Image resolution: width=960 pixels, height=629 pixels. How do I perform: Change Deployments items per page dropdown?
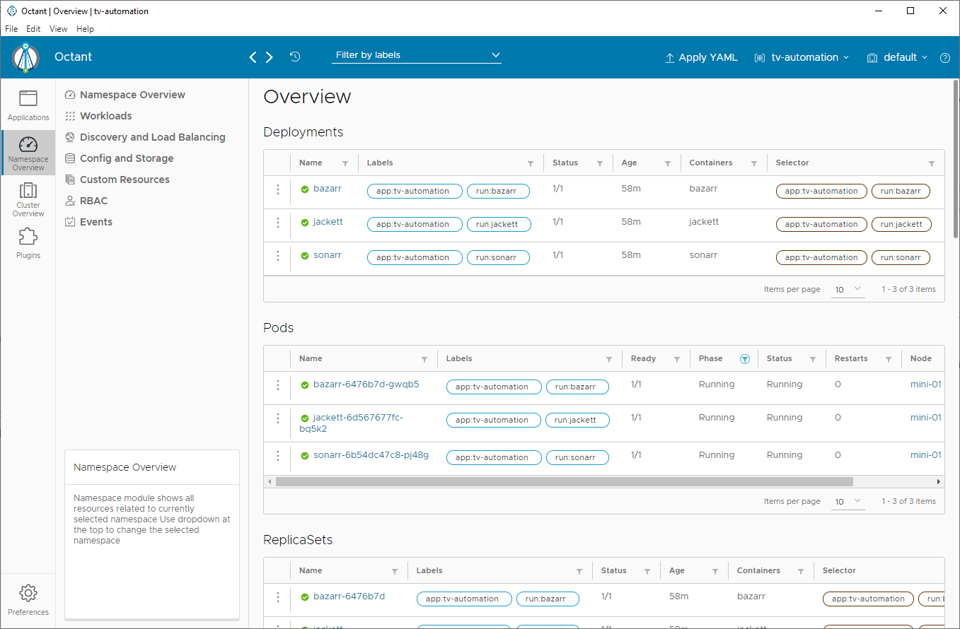point(847,290)
